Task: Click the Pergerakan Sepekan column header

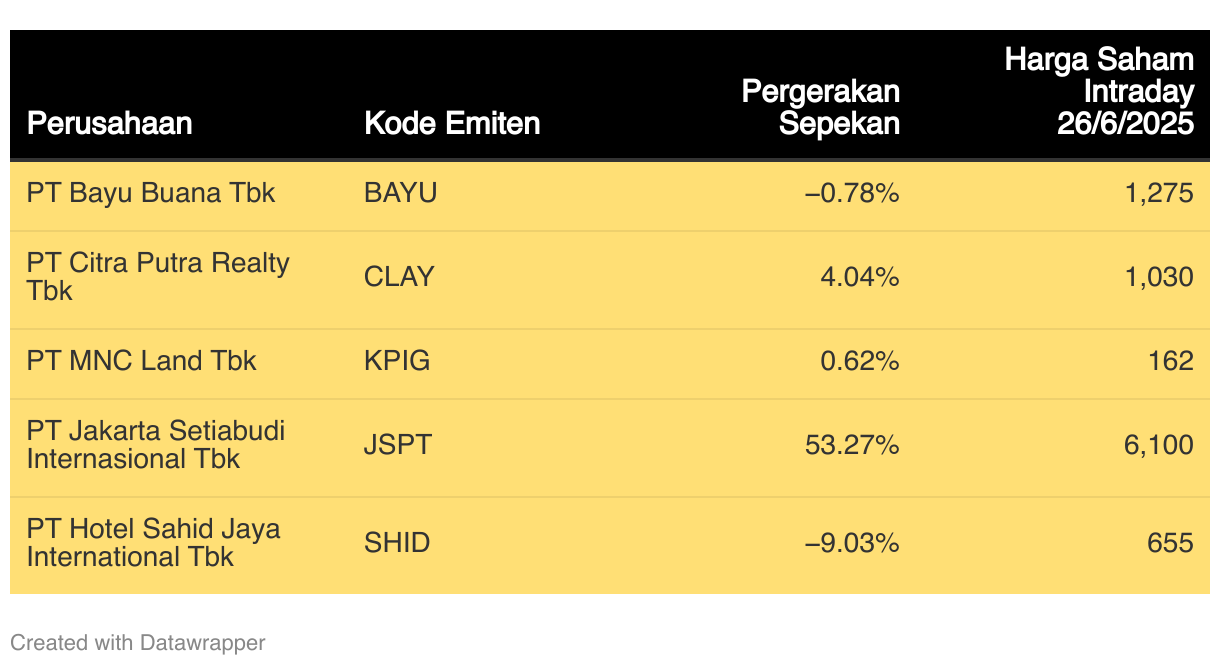Action: coord(820,107)
